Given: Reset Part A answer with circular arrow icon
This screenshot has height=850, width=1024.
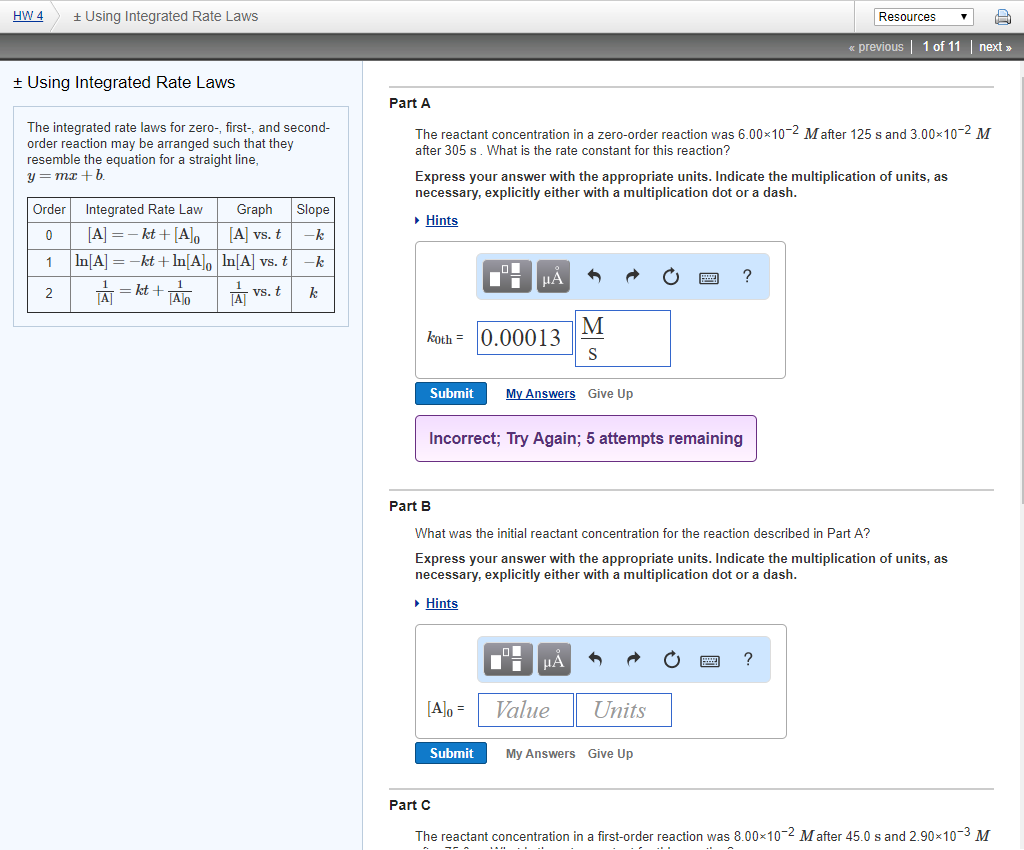Looking at the screenshot, I should (x=671, y=276).
